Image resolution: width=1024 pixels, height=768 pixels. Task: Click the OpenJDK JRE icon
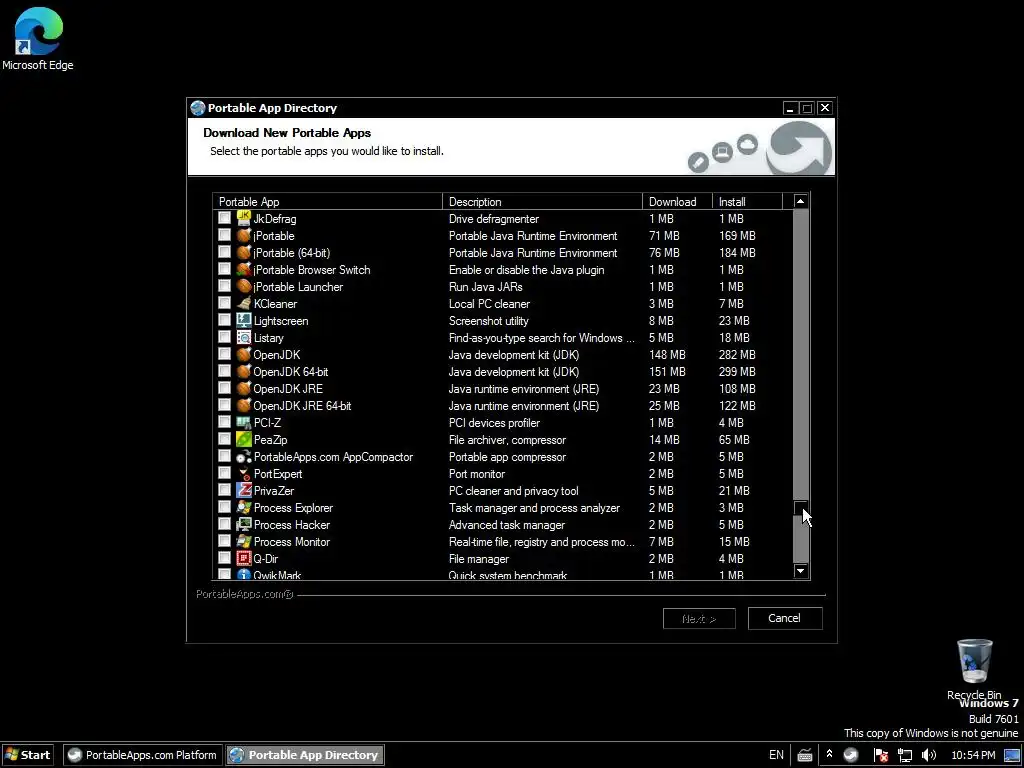tap(244, 388)
